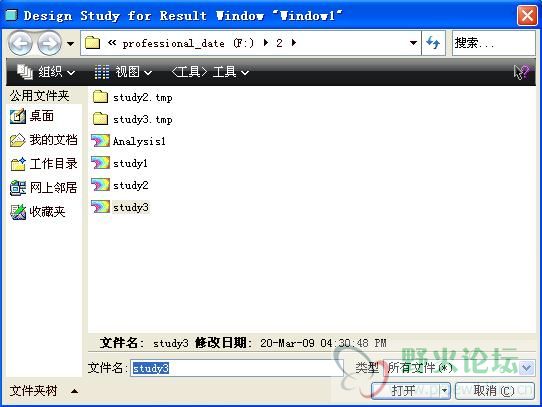Open the 桌面 desktop shortcut
Image resolution: width=542 pixels, height=407 pixels.
point(32,116)
